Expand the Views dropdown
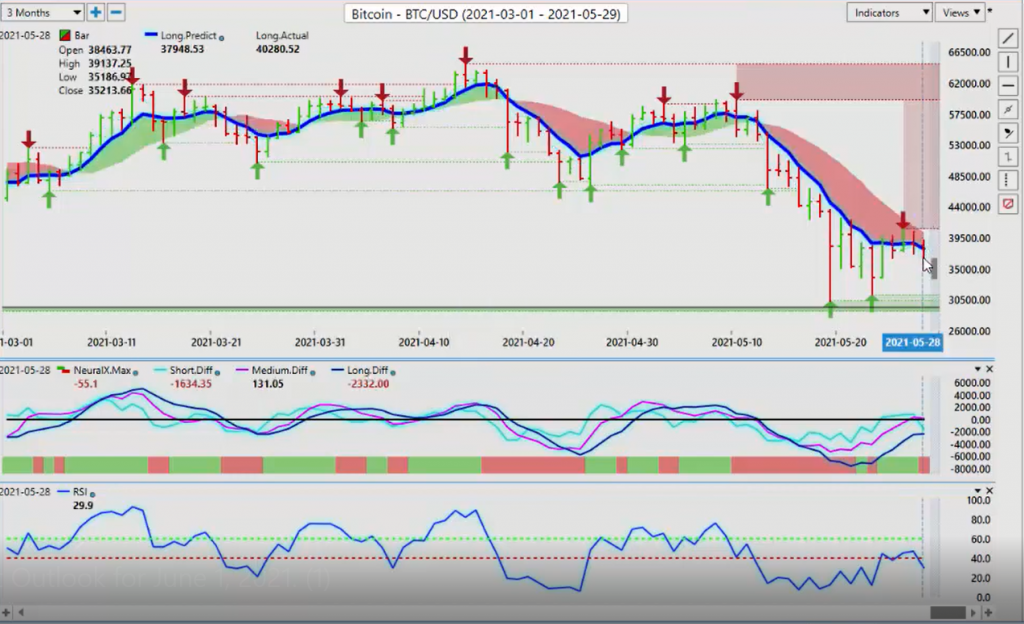Image resolution: width=1024 pixels, height=624 pixels. click(x=960, y=12)
